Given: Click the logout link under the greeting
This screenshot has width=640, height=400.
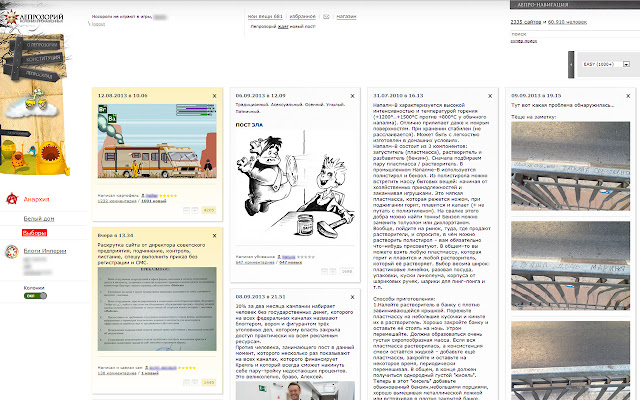Looking at the screenshot, I should tap(98, 24).
